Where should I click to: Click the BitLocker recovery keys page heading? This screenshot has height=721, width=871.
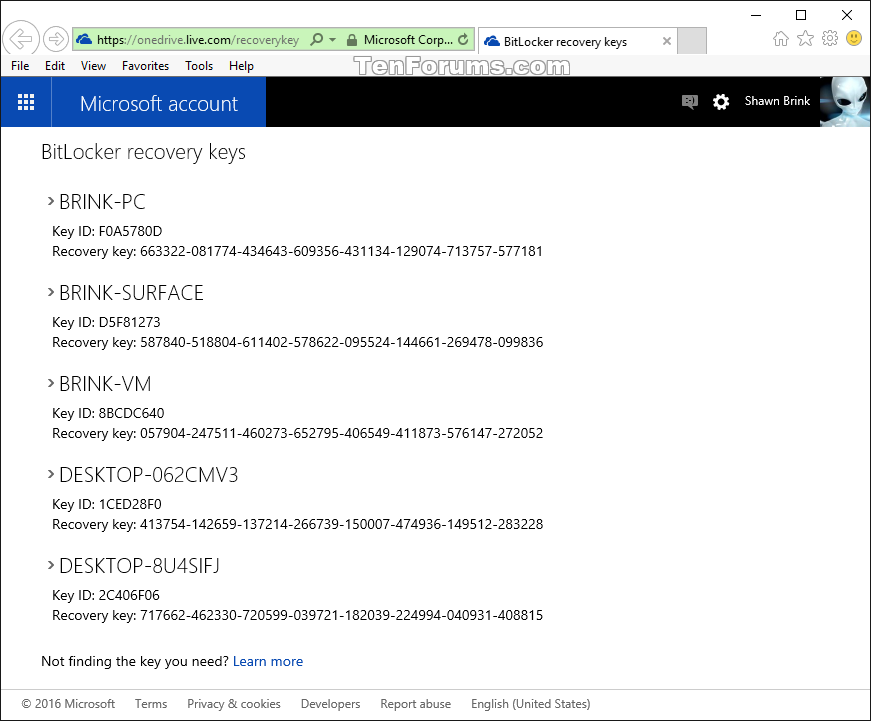point(143,152)
